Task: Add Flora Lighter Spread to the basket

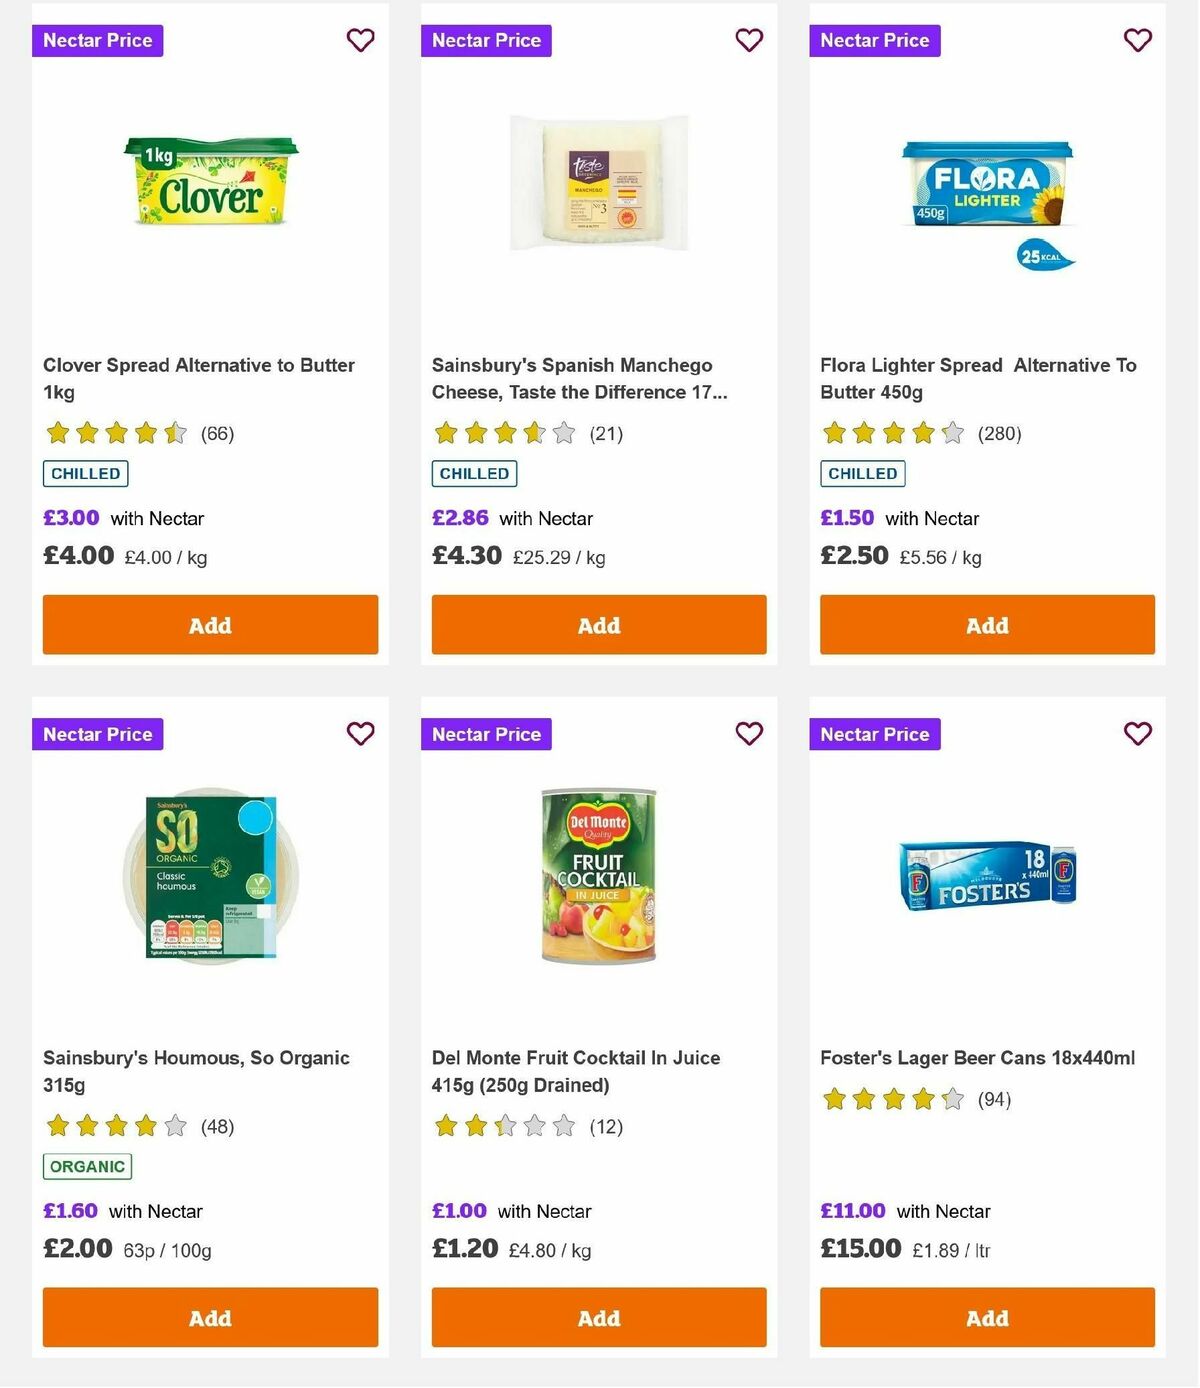Action: [986, 624]
